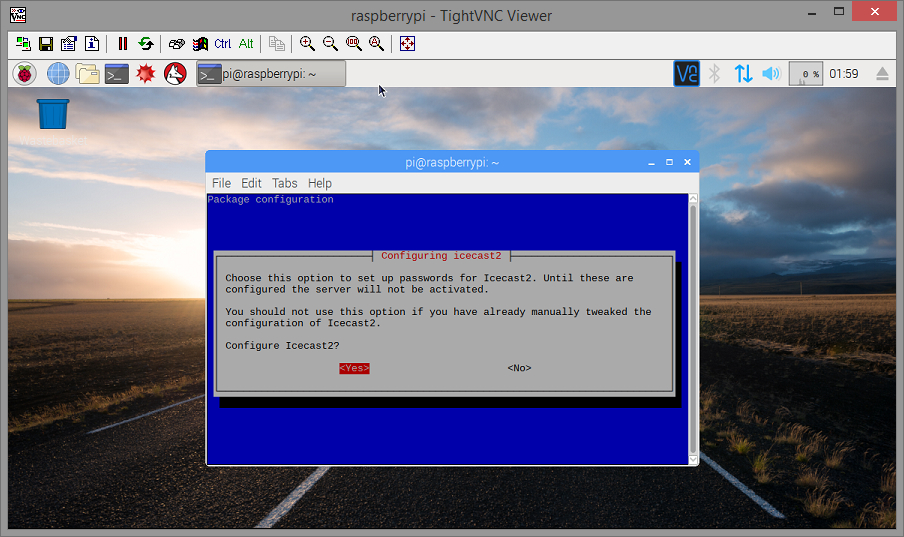The width and height of the screenshot is (904, 537).
Task: Select the pi@raspberrypi taskbar window button
Action: pyautogui.click(x=271, y=74)
